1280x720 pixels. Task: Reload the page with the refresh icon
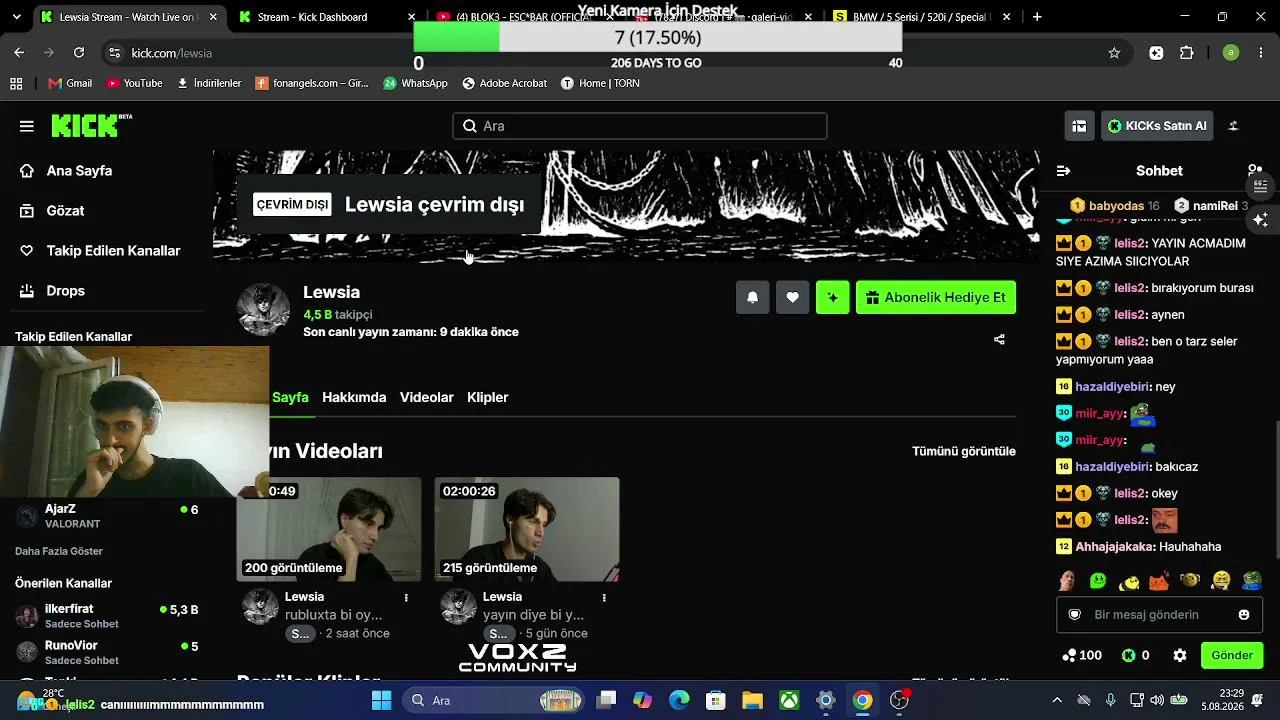(x=79, y=53)
